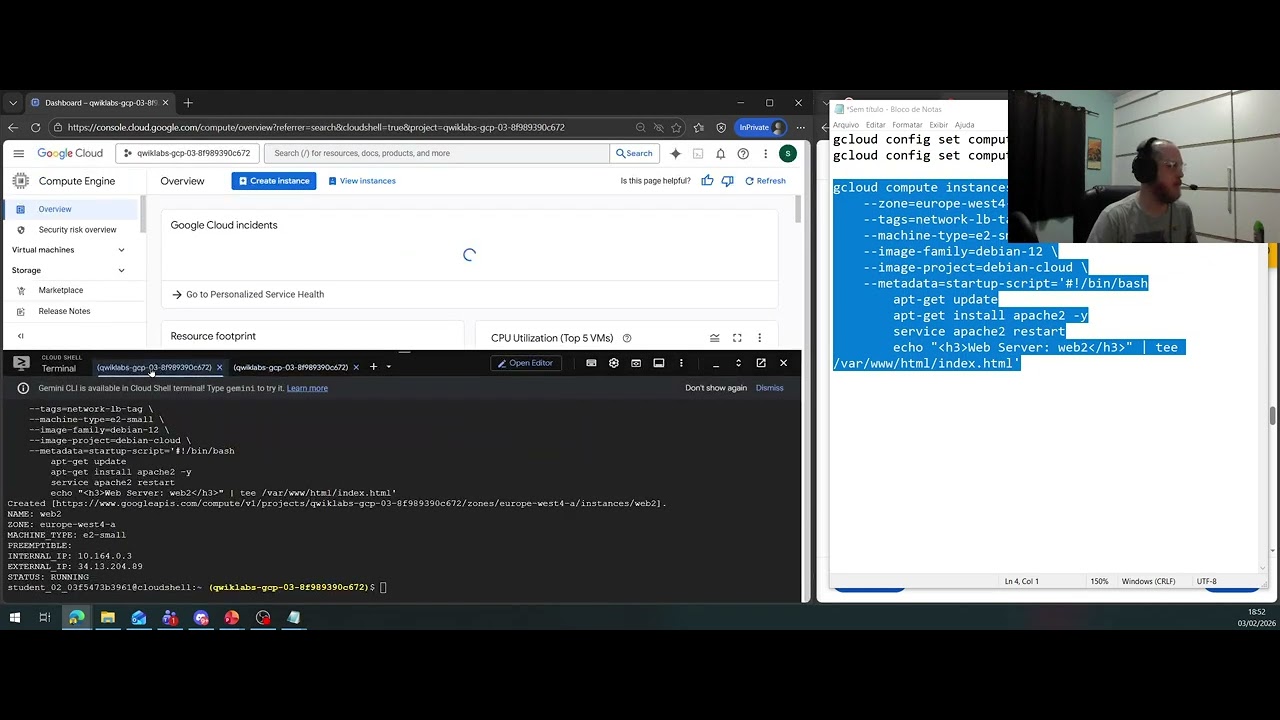The height and width of the screenshot is (720, 1280).
Task: Click the resources search input field
Action: (437, 153)
